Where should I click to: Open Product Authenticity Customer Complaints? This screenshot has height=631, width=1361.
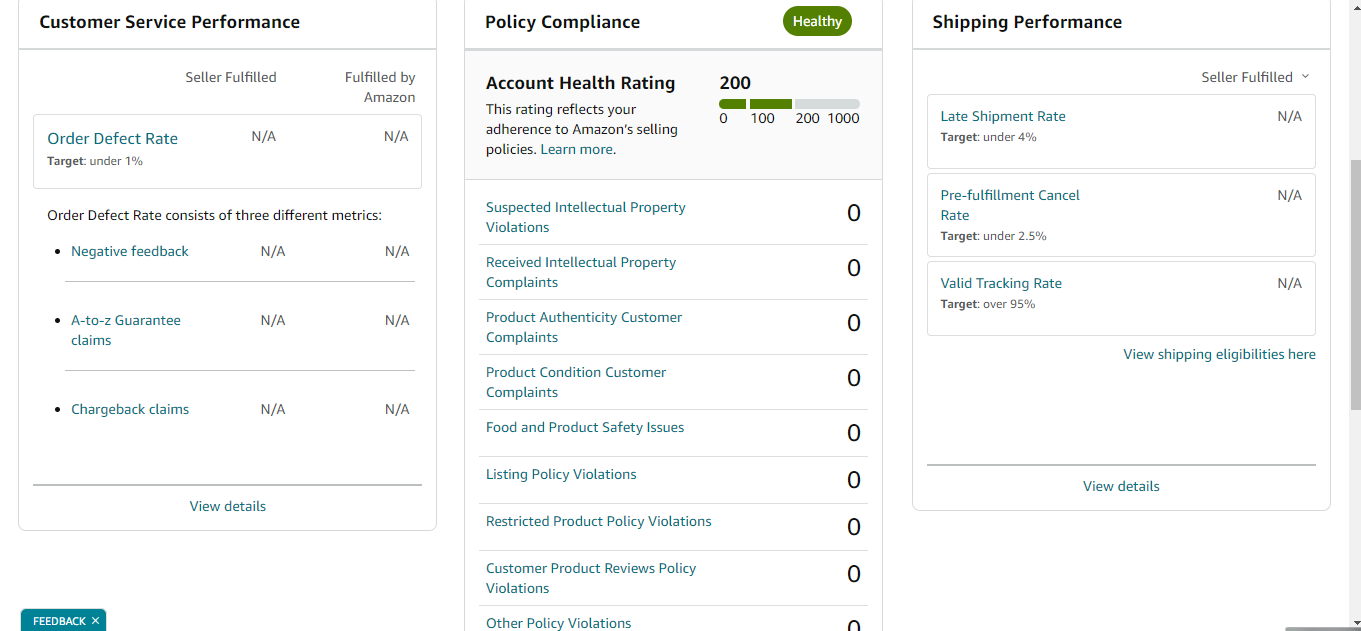click(x=584, y=327)
